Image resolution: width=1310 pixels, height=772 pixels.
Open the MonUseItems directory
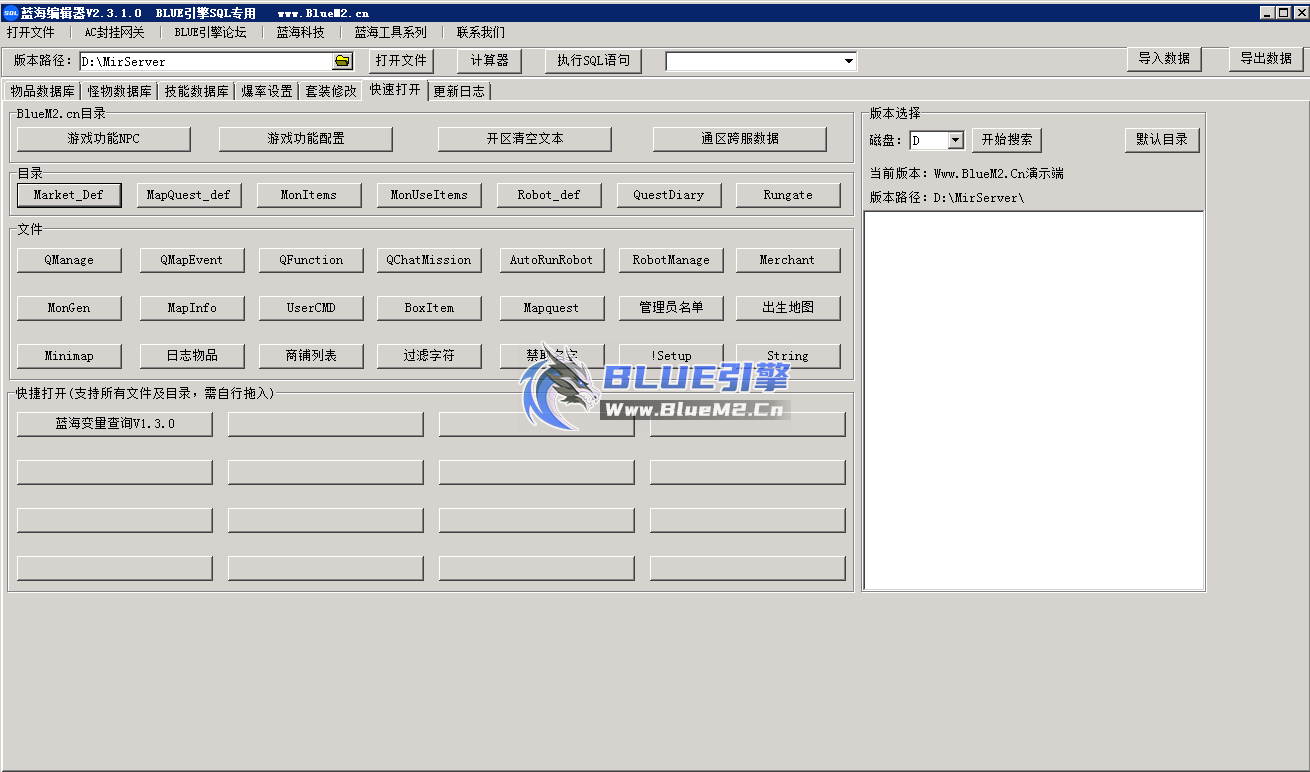pos(429,195)
